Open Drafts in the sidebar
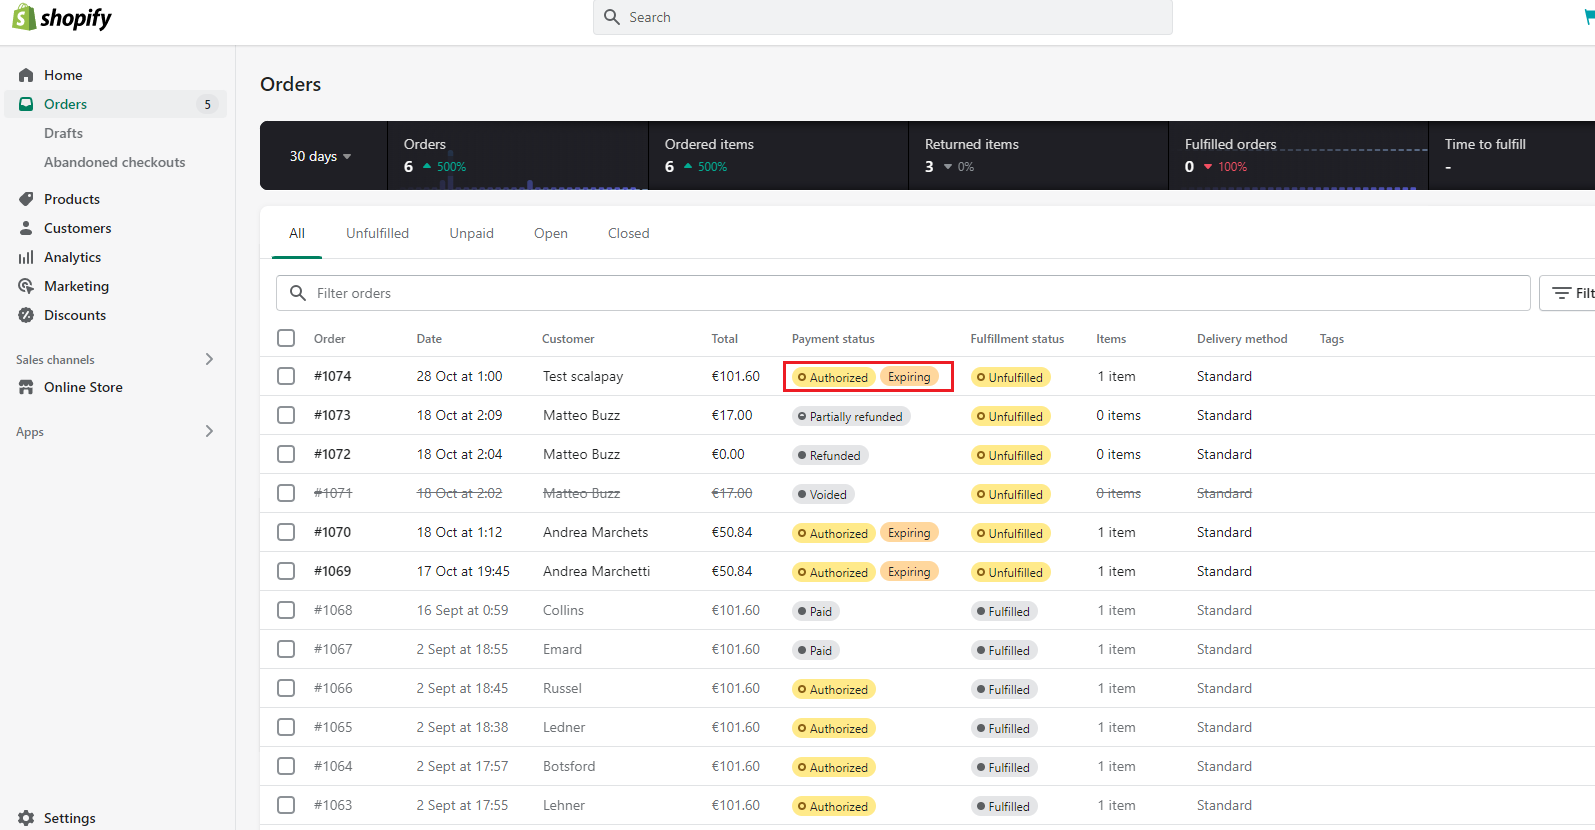The image size is (1595, 830). click(x=63, y=133)
